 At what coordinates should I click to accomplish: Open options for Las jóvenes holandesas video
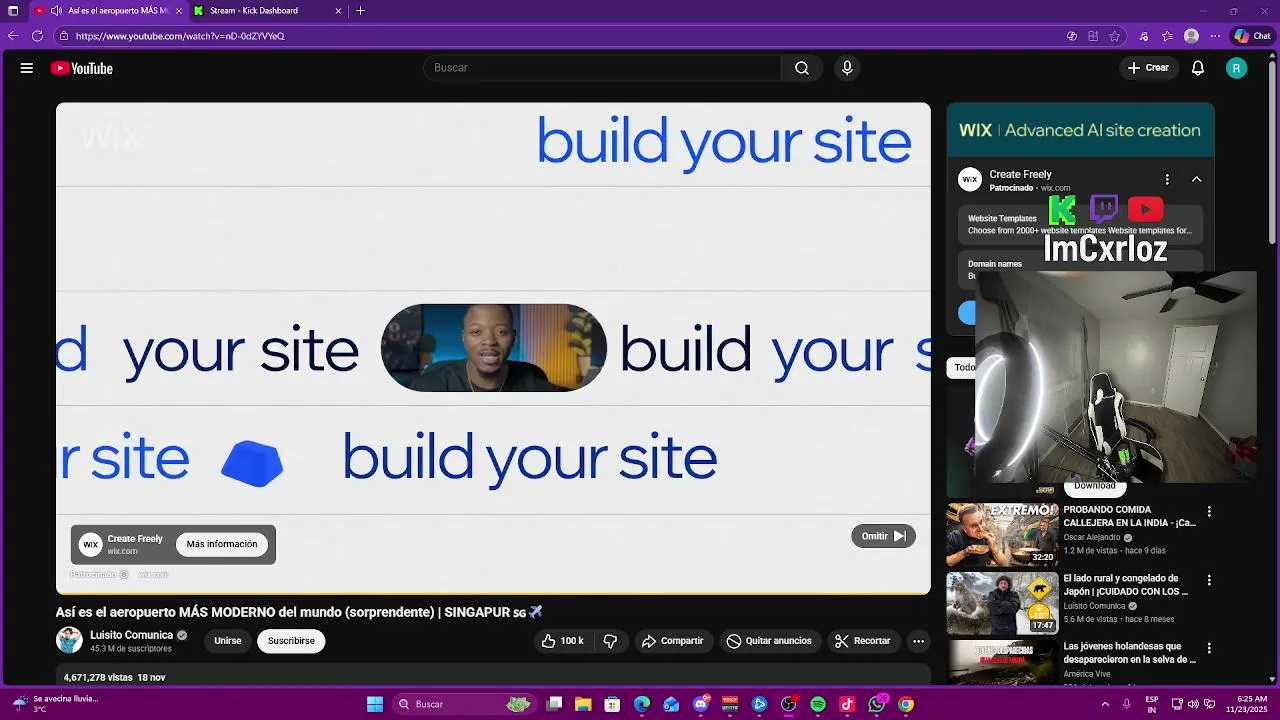coord(1209,648)
